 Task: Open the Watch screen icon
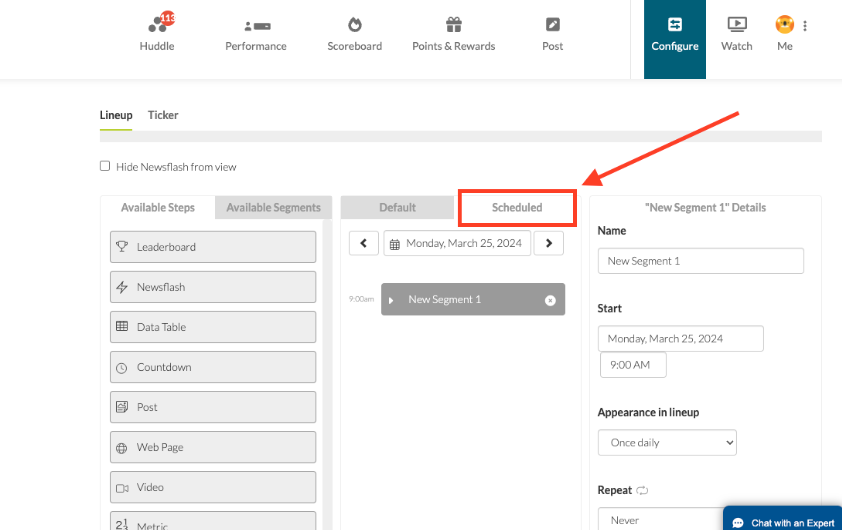pyautogui.click(x=737, y=24)
